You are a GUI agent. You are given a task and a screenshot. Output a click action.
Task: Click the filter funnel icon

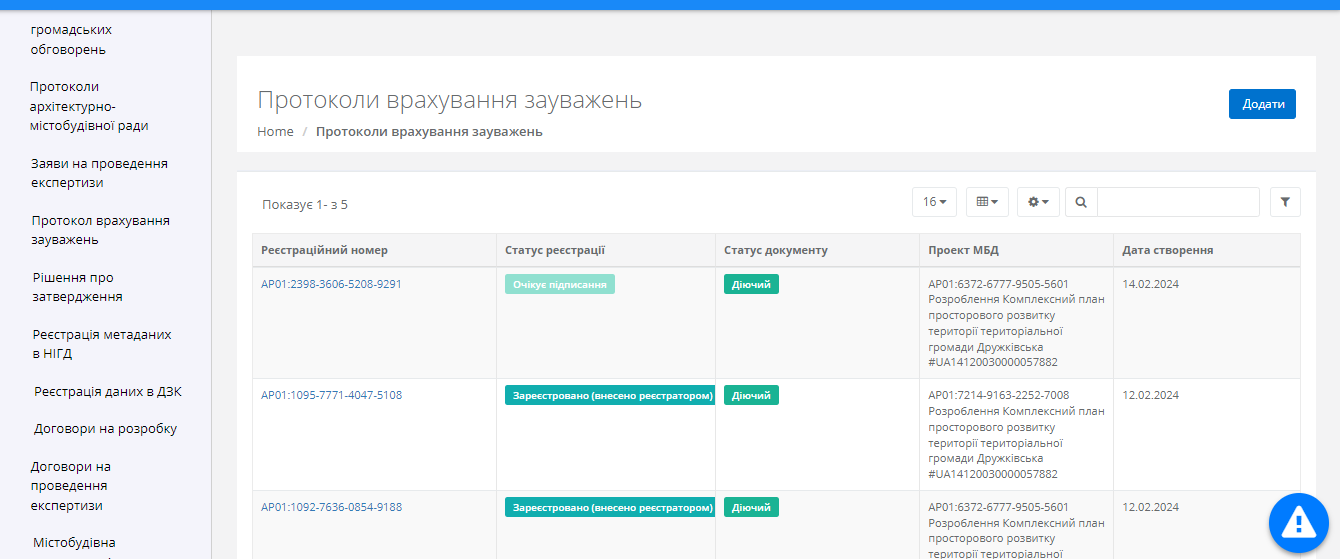pos(1285,202)
